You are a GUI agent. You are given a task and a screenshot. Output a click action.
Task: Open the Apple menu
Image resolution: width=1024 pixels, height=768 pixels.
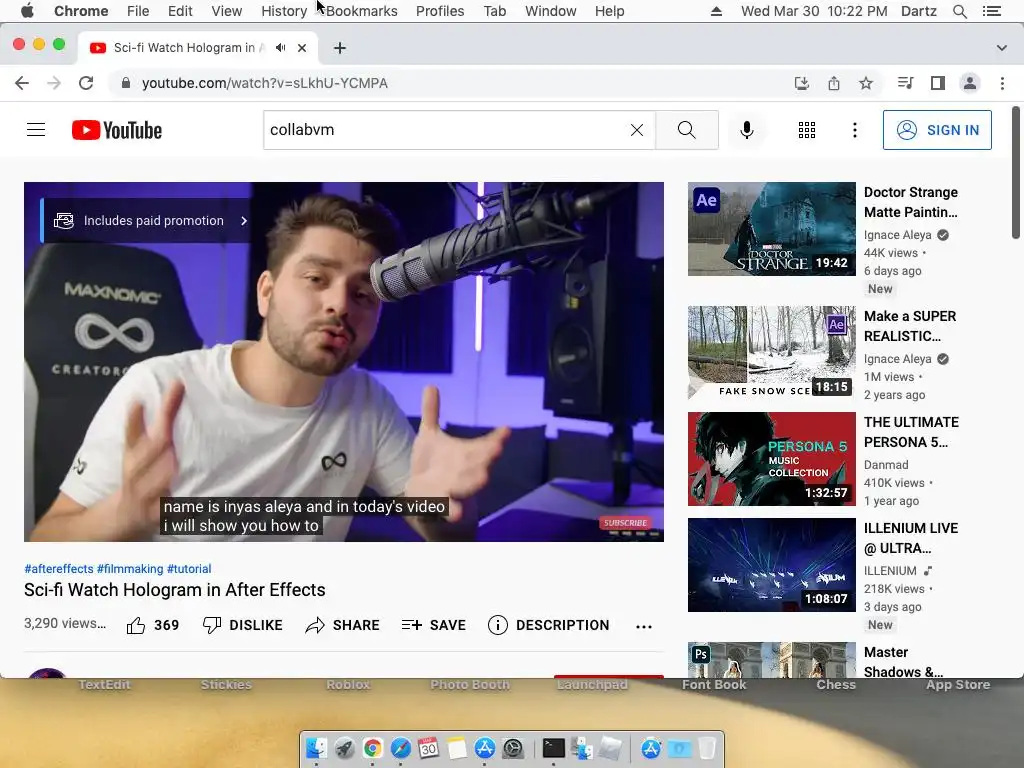tap(27, 11)
